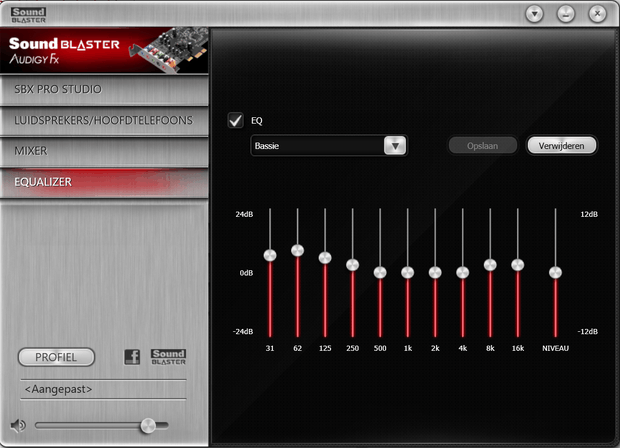The height and width of the screenshot is (448, 620).
Task: Click the 31 frequency label
Action: click(x=270, y=348)
